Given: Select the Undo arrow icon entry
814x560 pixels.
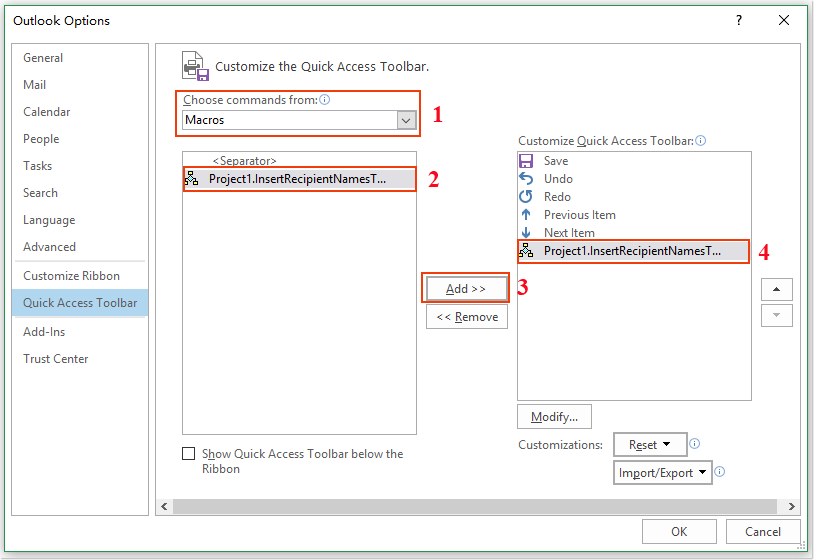Looking at the screenshot, I should coord(526,179).
